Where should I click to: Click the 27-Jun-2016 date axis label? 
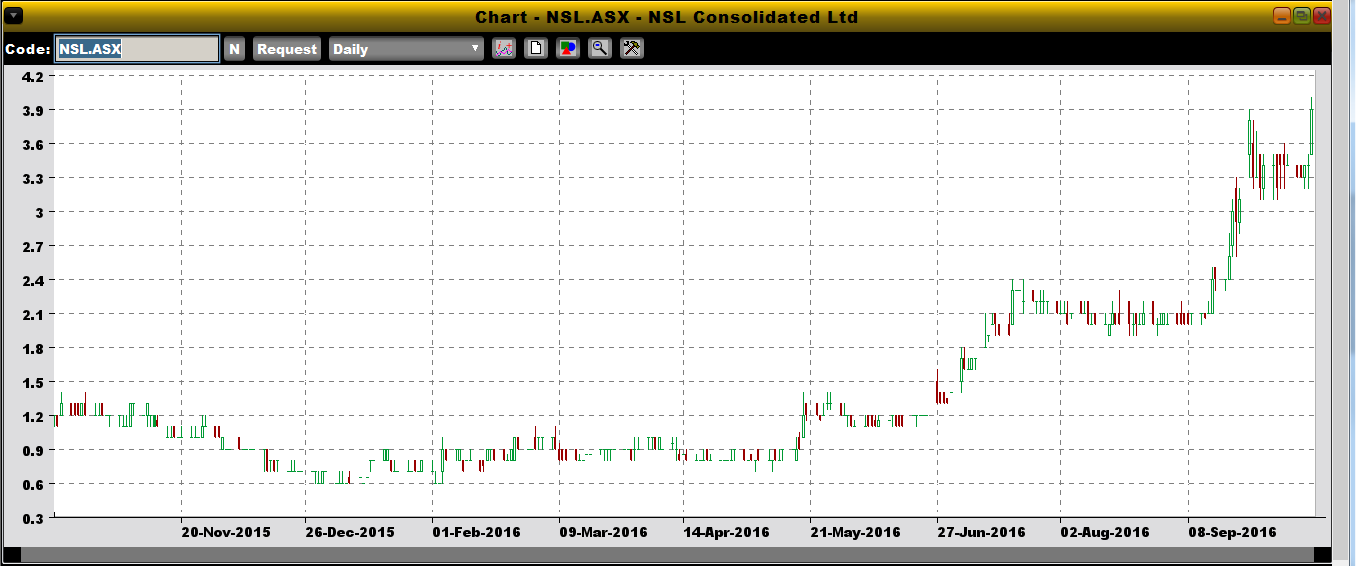[981, 532]
